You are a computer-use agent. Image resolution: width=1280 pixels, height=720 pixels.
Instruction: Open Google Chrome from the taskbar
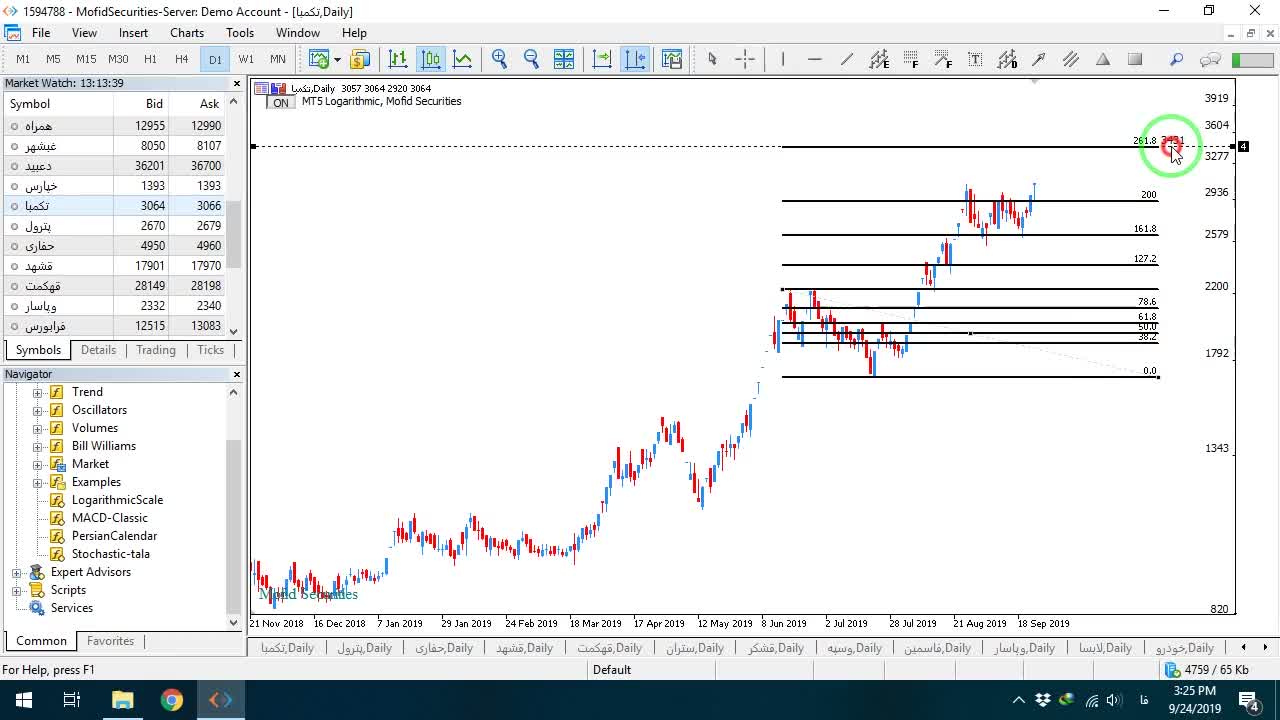[x=172, y=700]
